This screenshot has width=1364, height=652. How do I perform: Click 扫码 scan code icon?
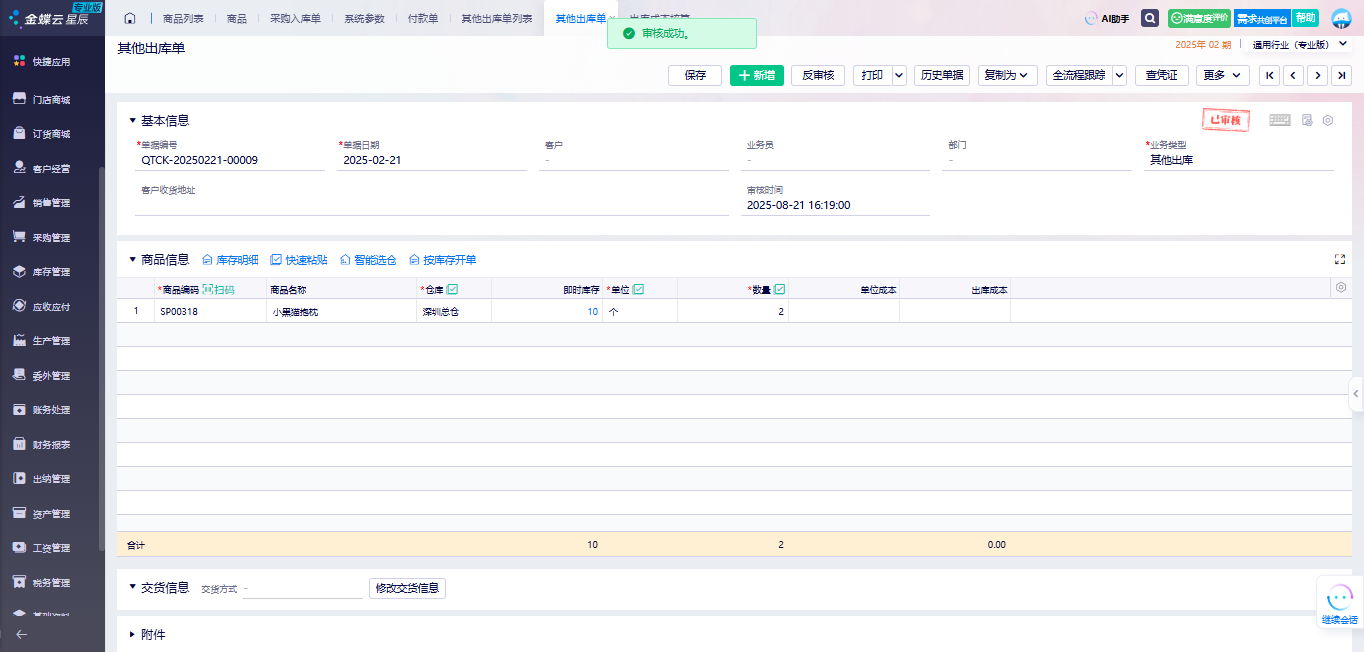[x=218, y=289]
